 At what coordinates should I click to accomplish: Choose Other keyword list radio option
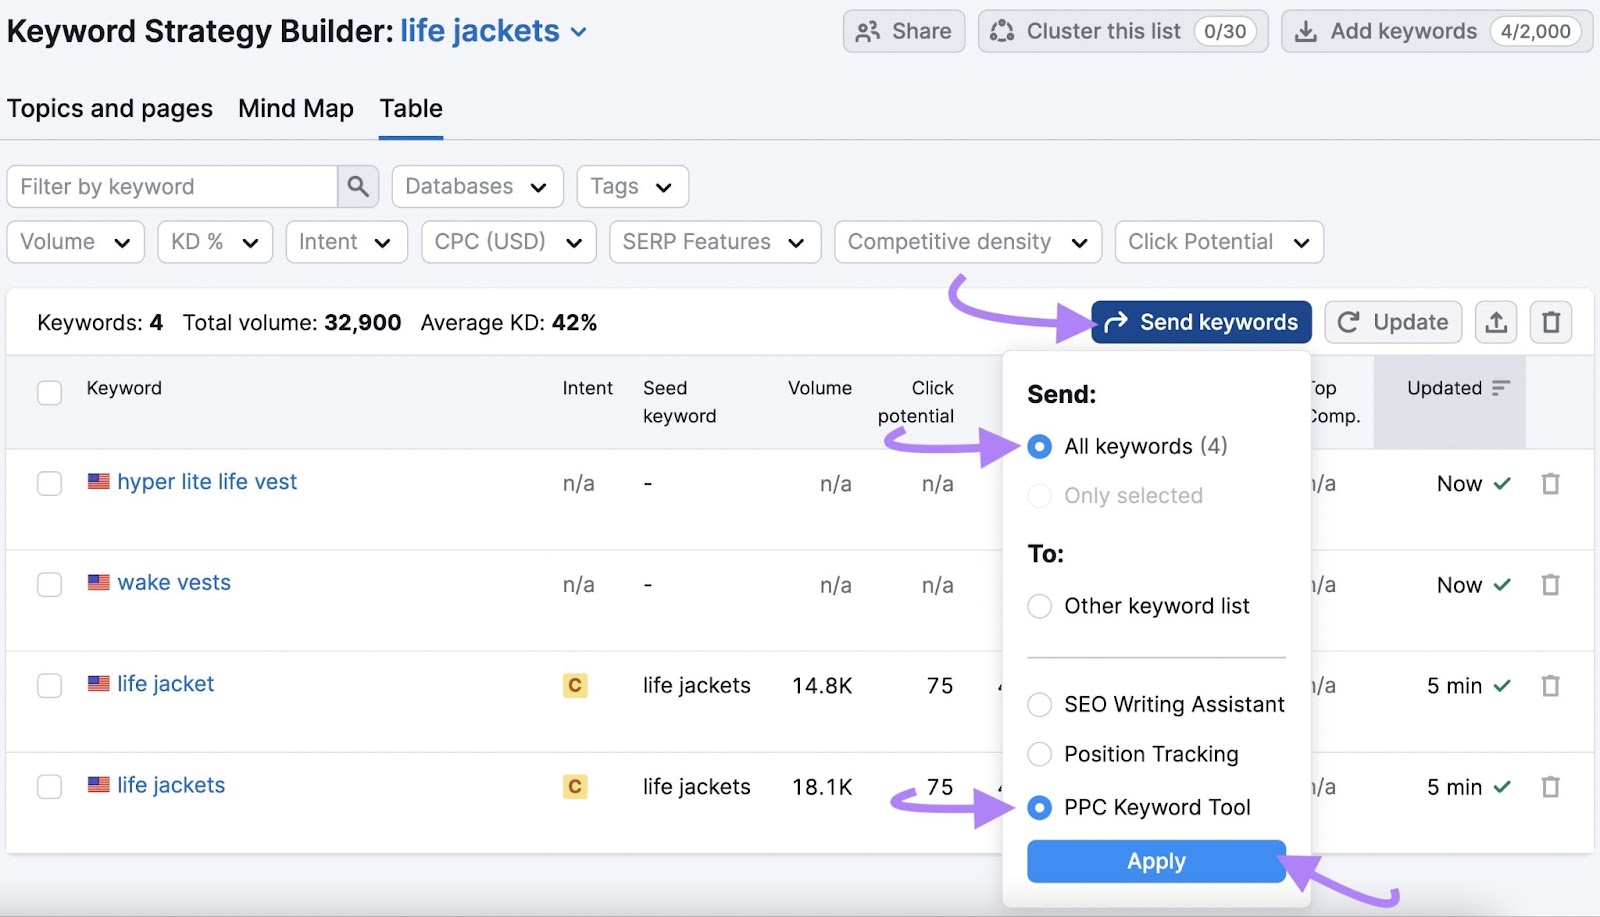[1040, 606]
